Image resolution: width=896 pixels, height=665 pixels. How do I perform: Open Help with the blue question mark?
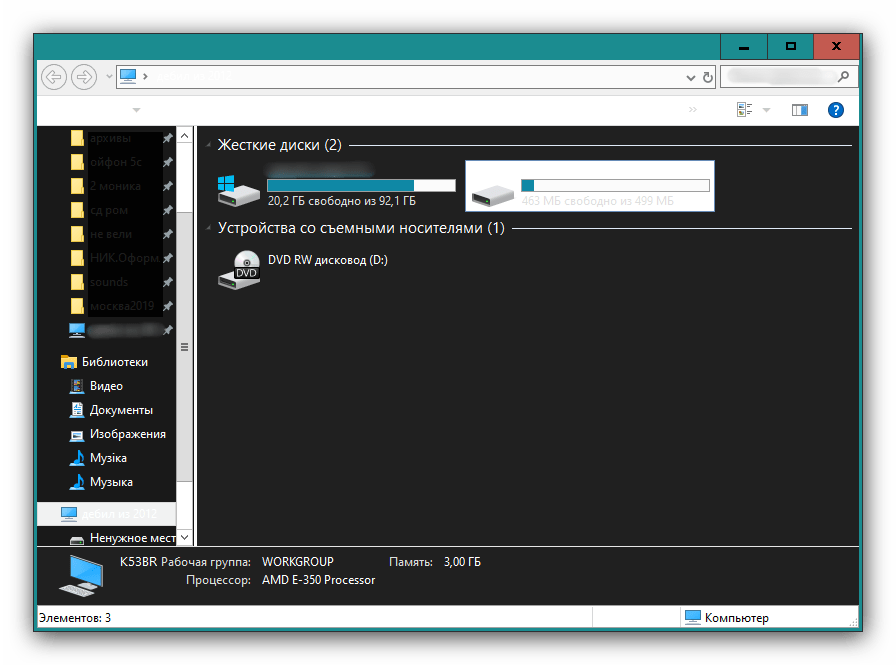[x=836, y=110]
